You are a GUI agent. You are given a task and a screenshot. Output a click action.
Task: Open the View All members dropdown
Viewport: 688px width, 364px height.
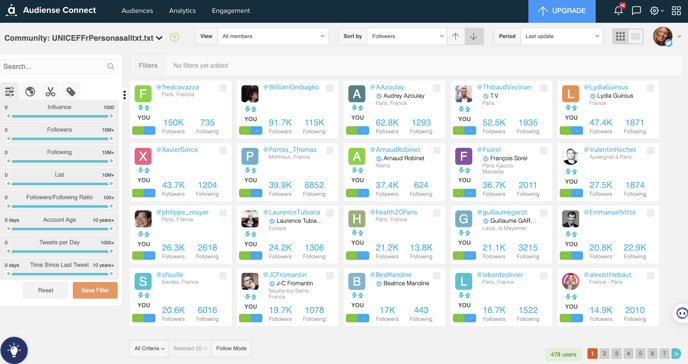click(273, 36)
